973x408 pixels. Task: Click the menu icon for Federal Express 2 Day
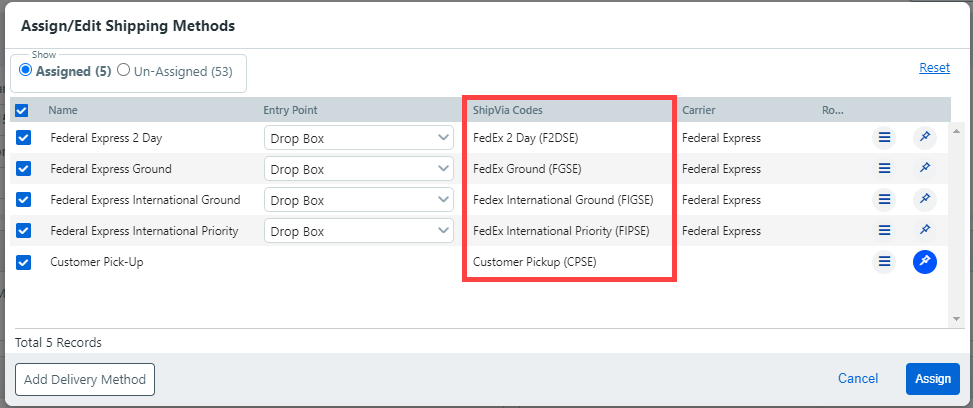click(884, 138)
